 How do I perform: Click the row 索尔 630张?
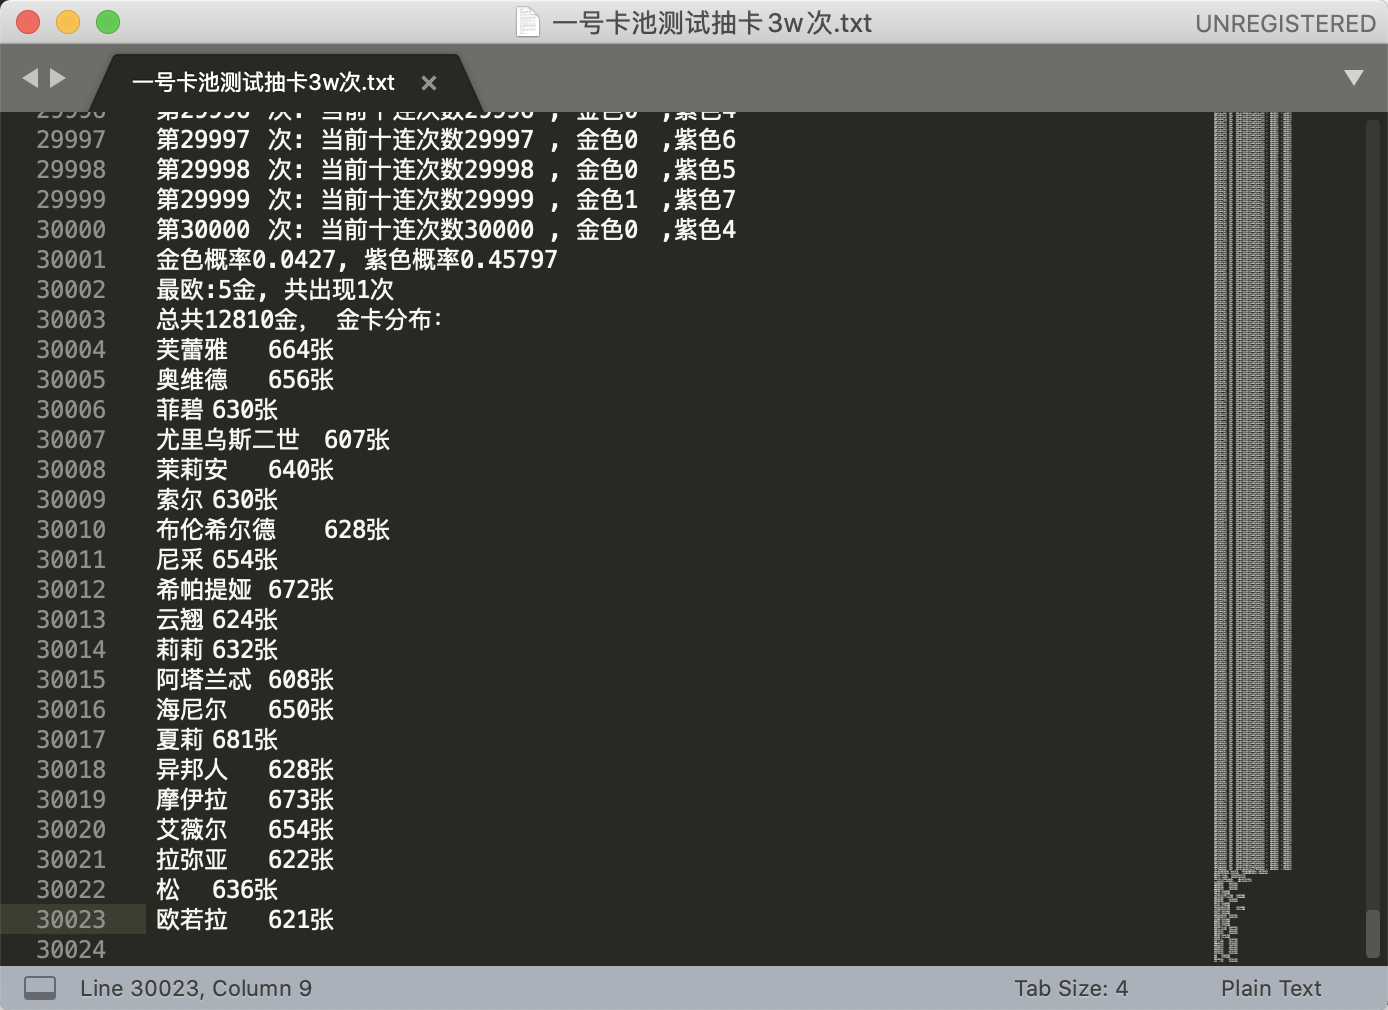point(217,500)
